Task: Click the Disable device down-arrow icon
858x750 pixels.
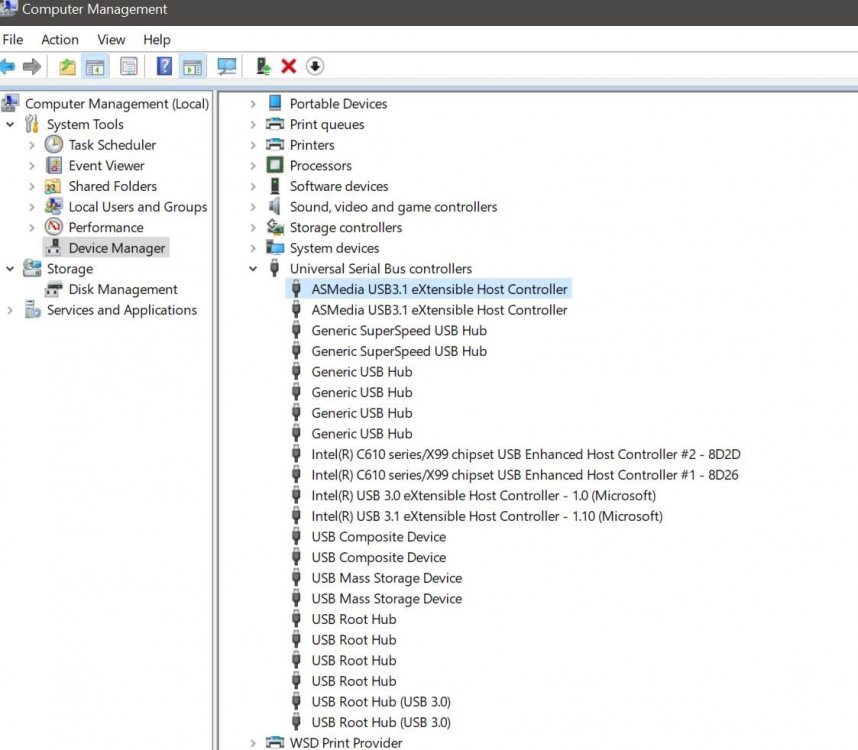Action: (315, 67)
